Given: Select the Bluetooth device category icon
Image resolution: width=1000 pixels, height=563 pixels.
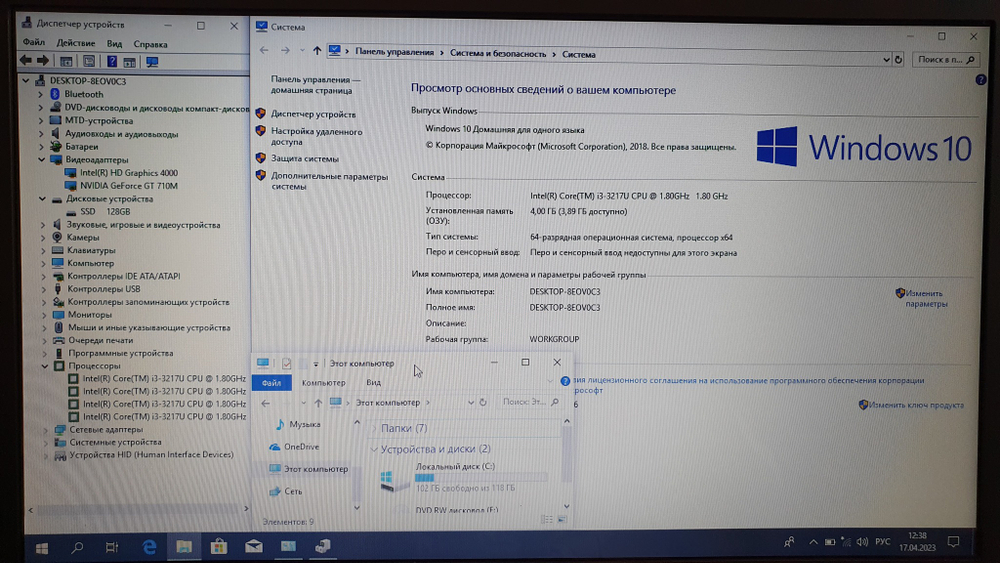Looking at the screenshot, I should tap(55, 94).
